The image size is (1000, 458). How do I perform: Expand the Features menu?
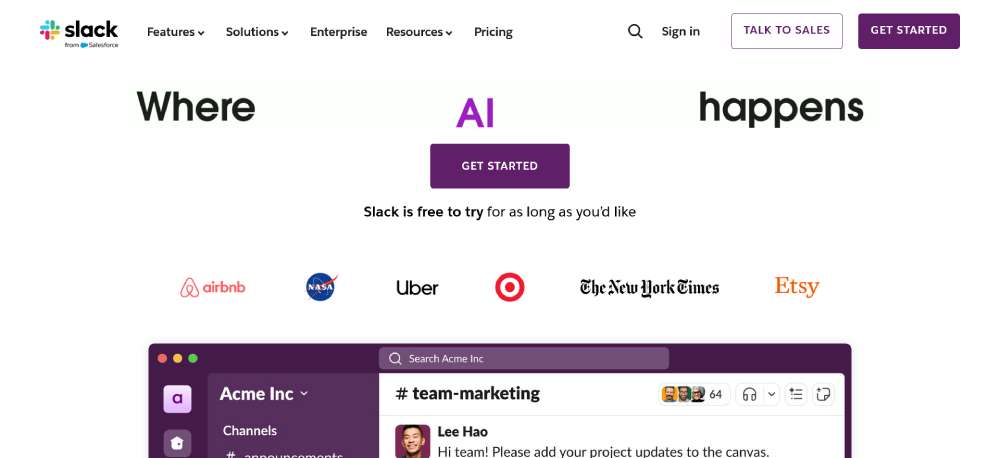tap(176, 32)
